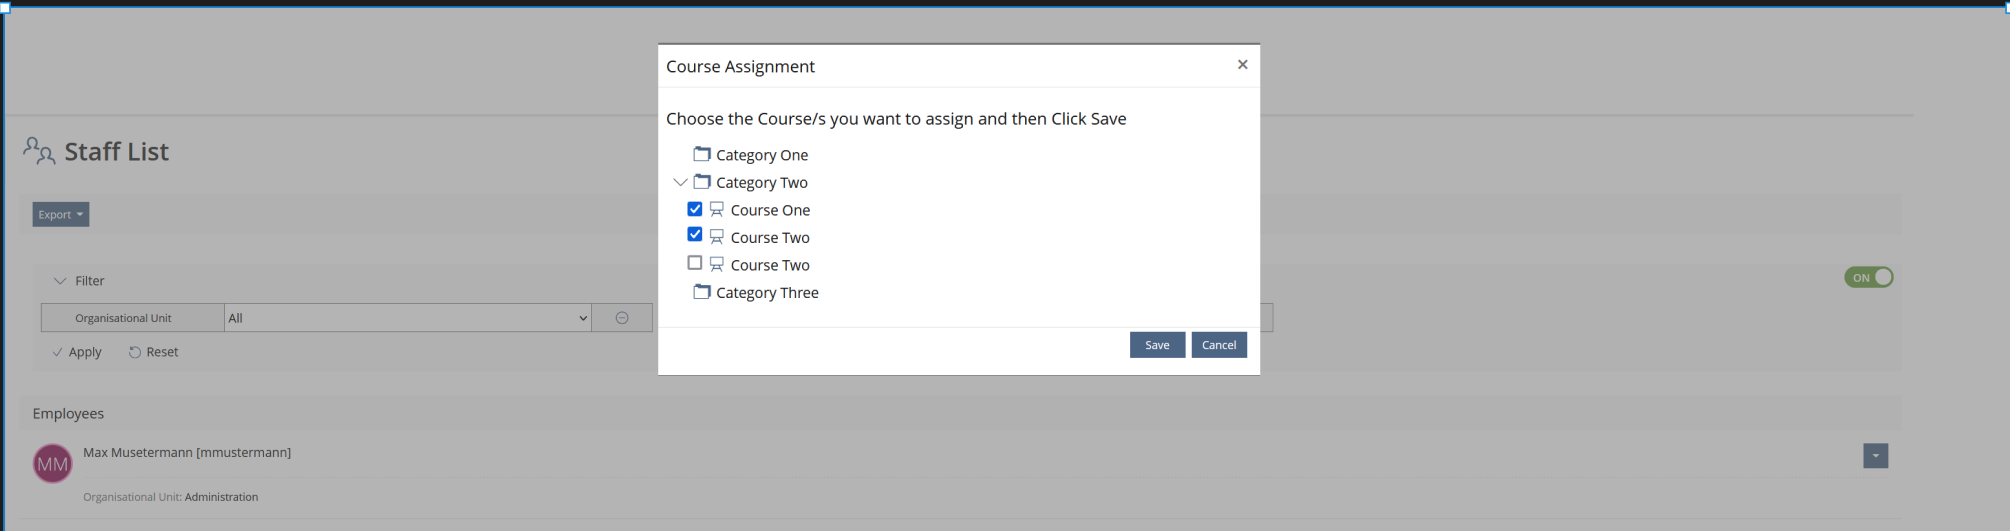Click the Category Three folder icon
This screenshot has width=2010, height=531.
coord(702,292)
